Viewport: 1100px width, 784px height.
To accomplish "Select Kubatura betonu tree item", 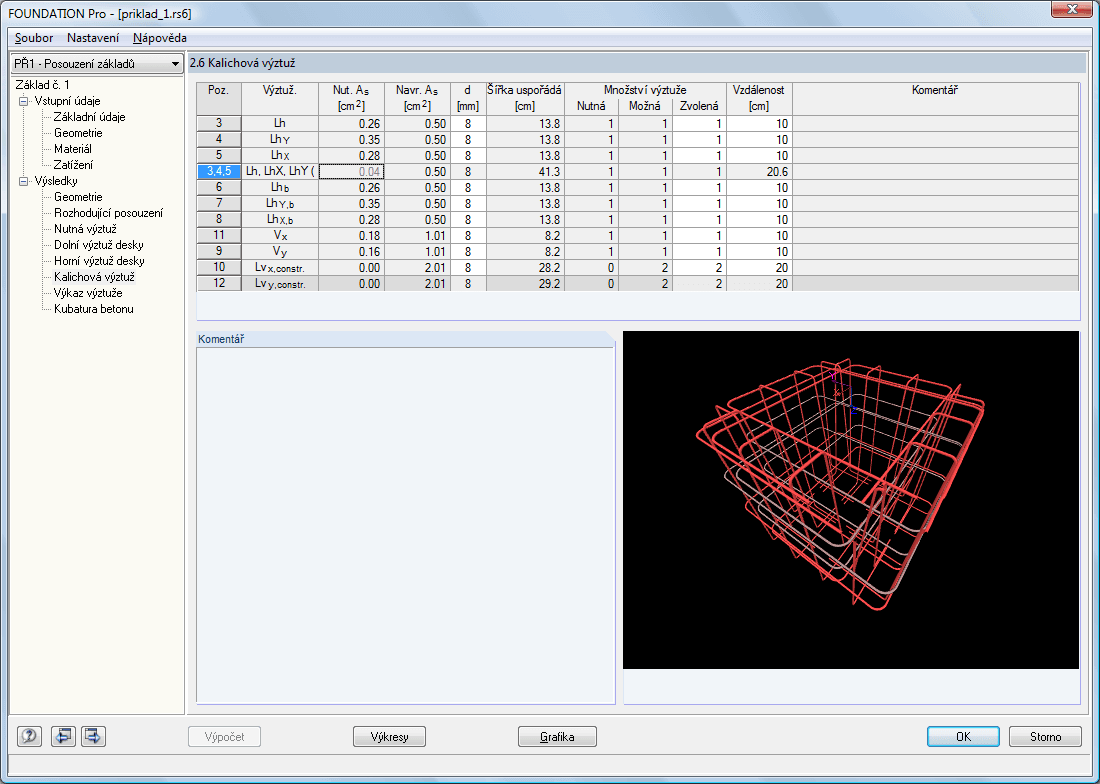I will (93, 309).
